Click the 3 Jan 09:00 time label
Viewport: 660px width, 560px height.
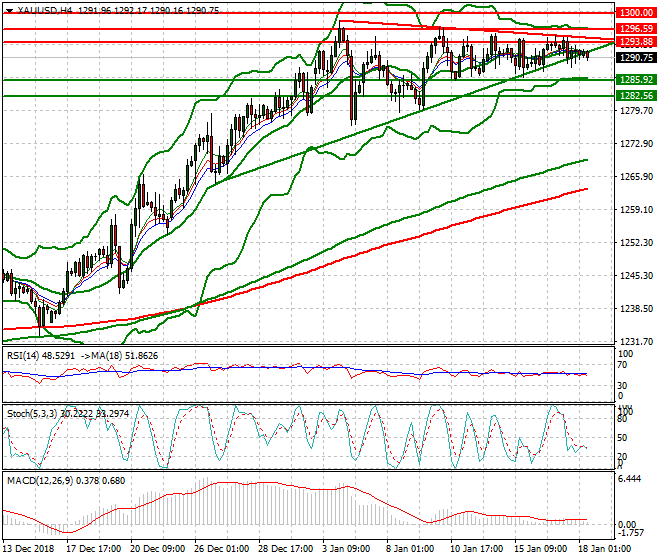tap(346, 549)
